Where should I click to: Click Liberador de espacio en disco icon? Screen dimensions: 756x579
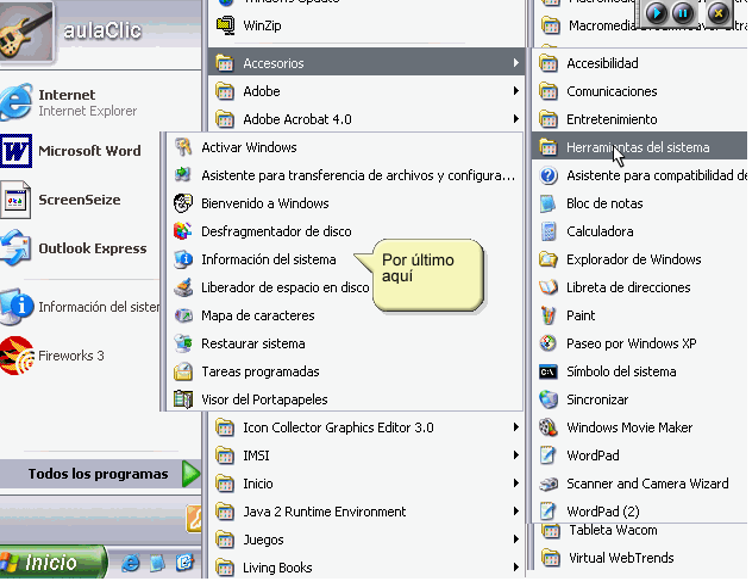coord(183,287)
